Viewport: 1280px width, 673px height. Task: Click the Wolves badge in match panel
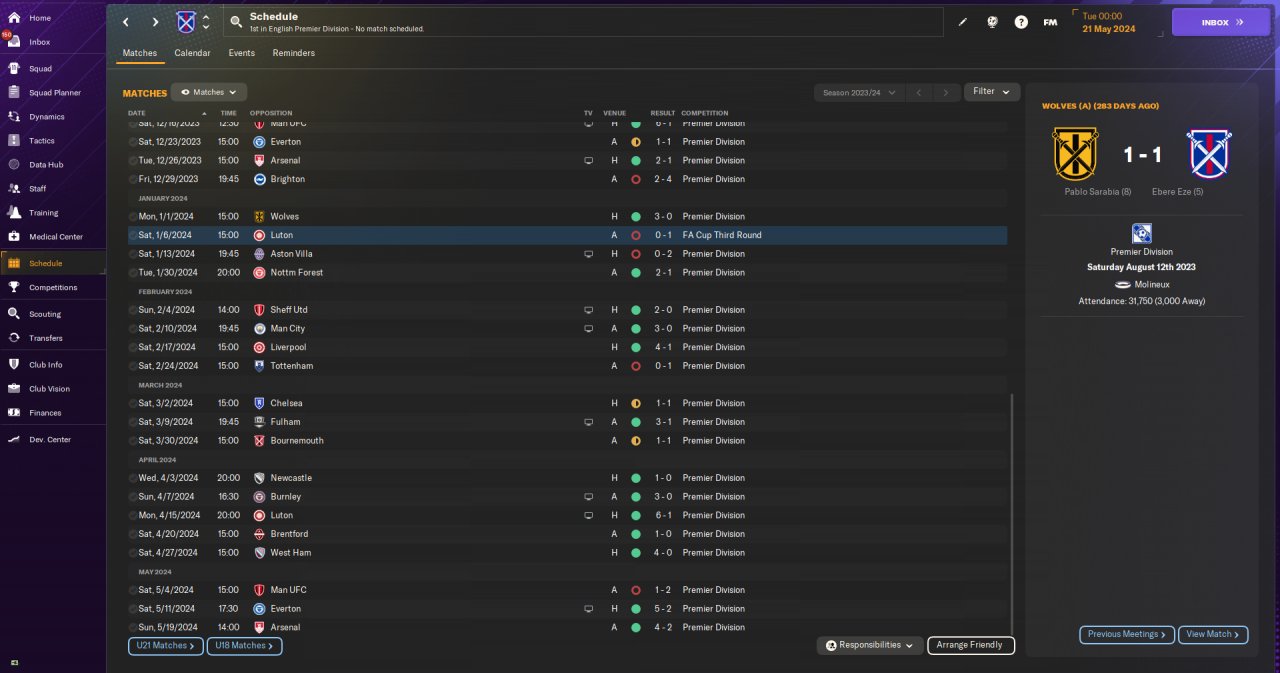1076,154
